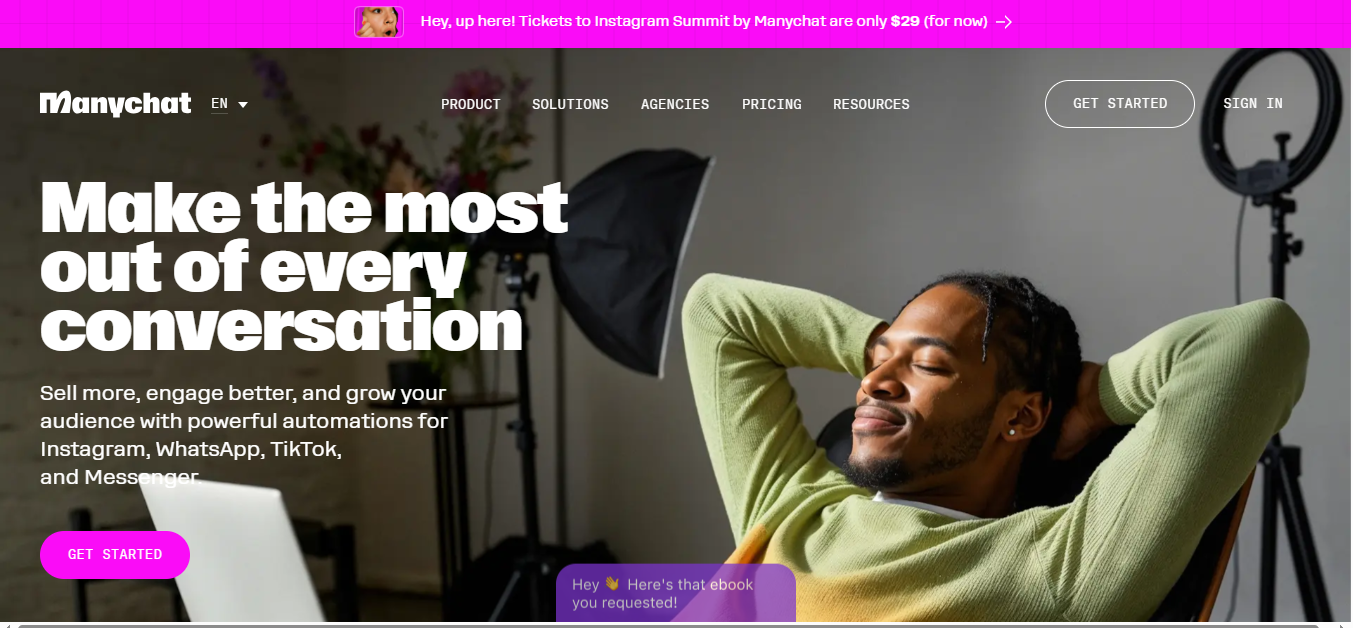Click the purple ebook chat bubble
The width and height of the screenshot is (1353, 628).
pyautogui.click(x=676, y=593)
